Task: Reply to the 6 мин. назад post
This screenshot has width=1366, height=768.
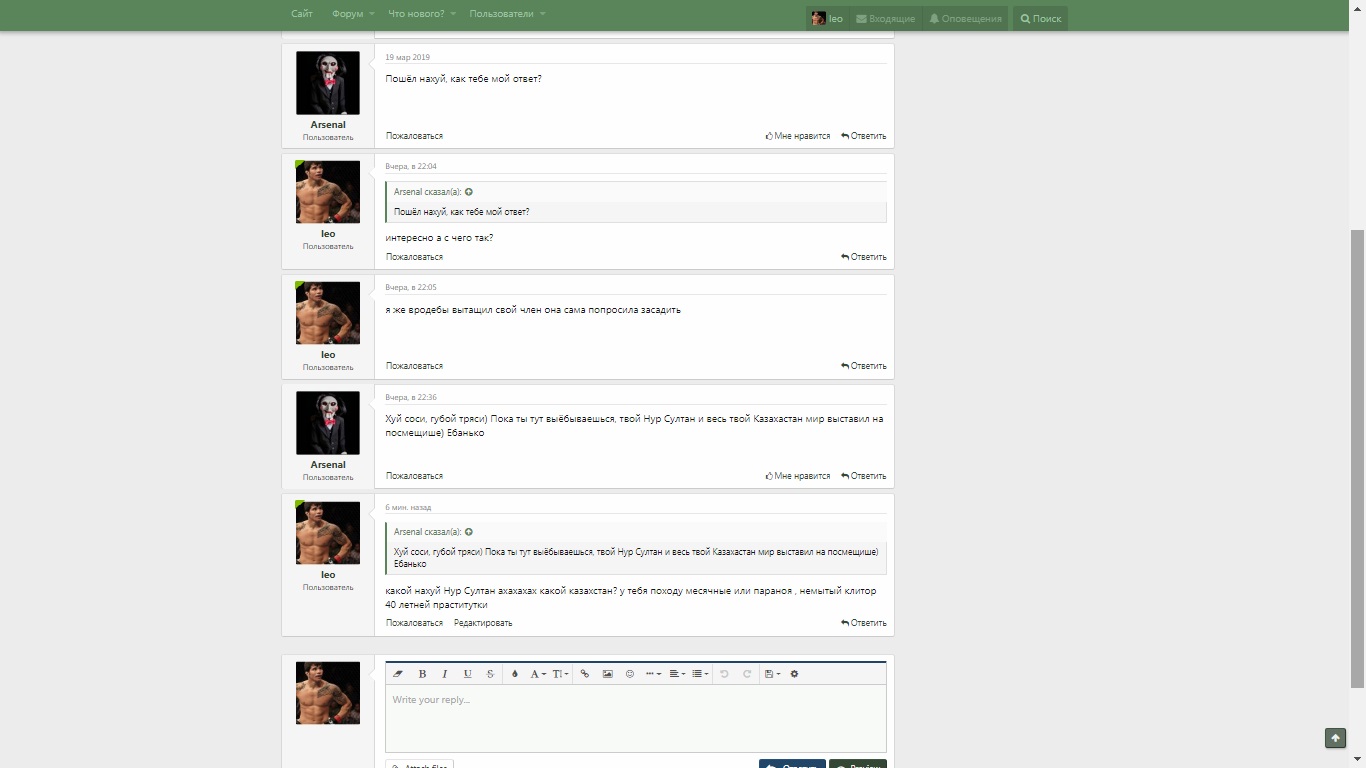Action: 864,623
